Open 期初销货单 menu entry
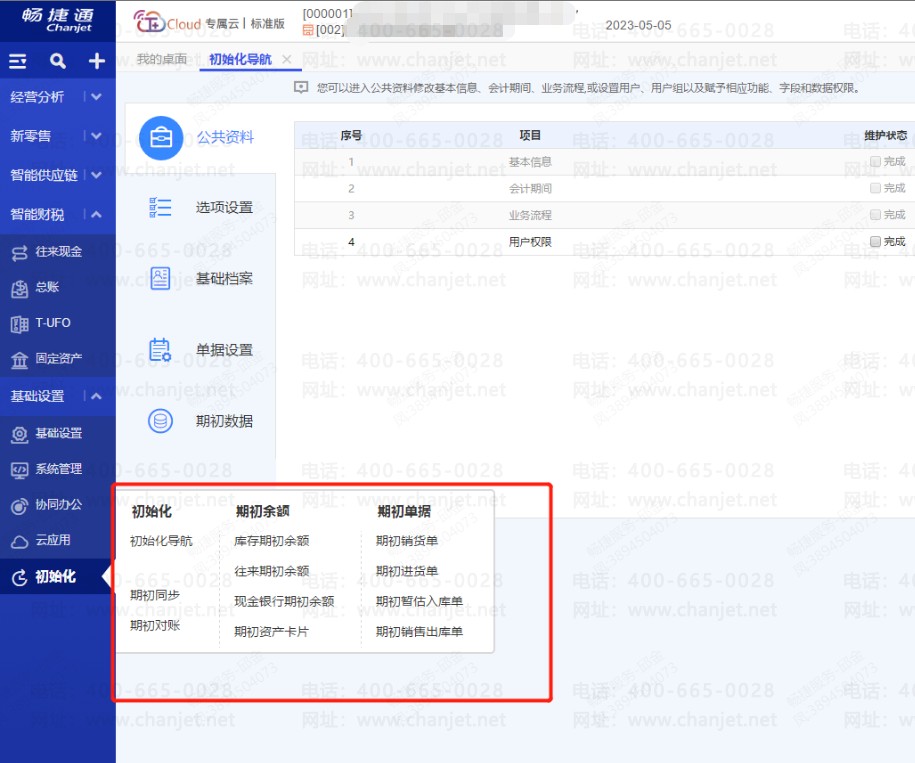This screenshot has height=763, width=915. pyautogui.click(x=407, y=541)
